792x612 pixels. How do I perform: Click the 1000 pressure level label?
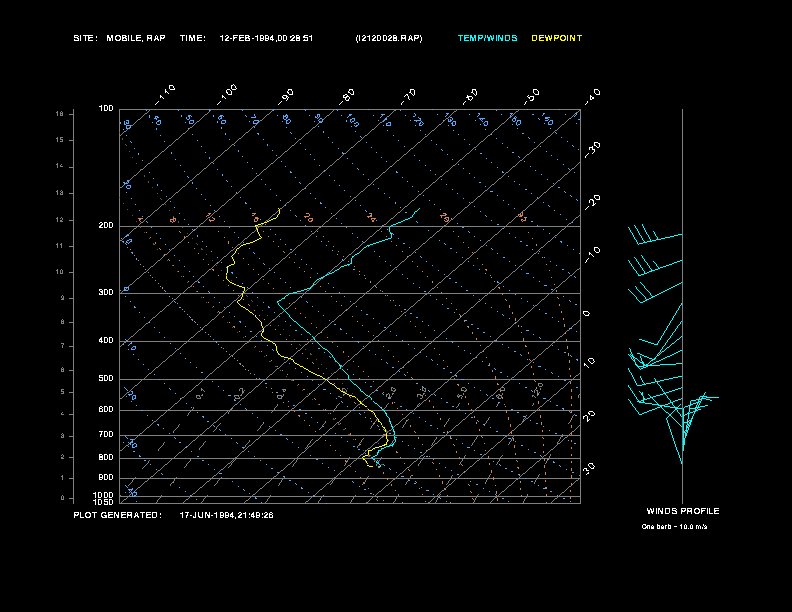[x=104, y=495]
